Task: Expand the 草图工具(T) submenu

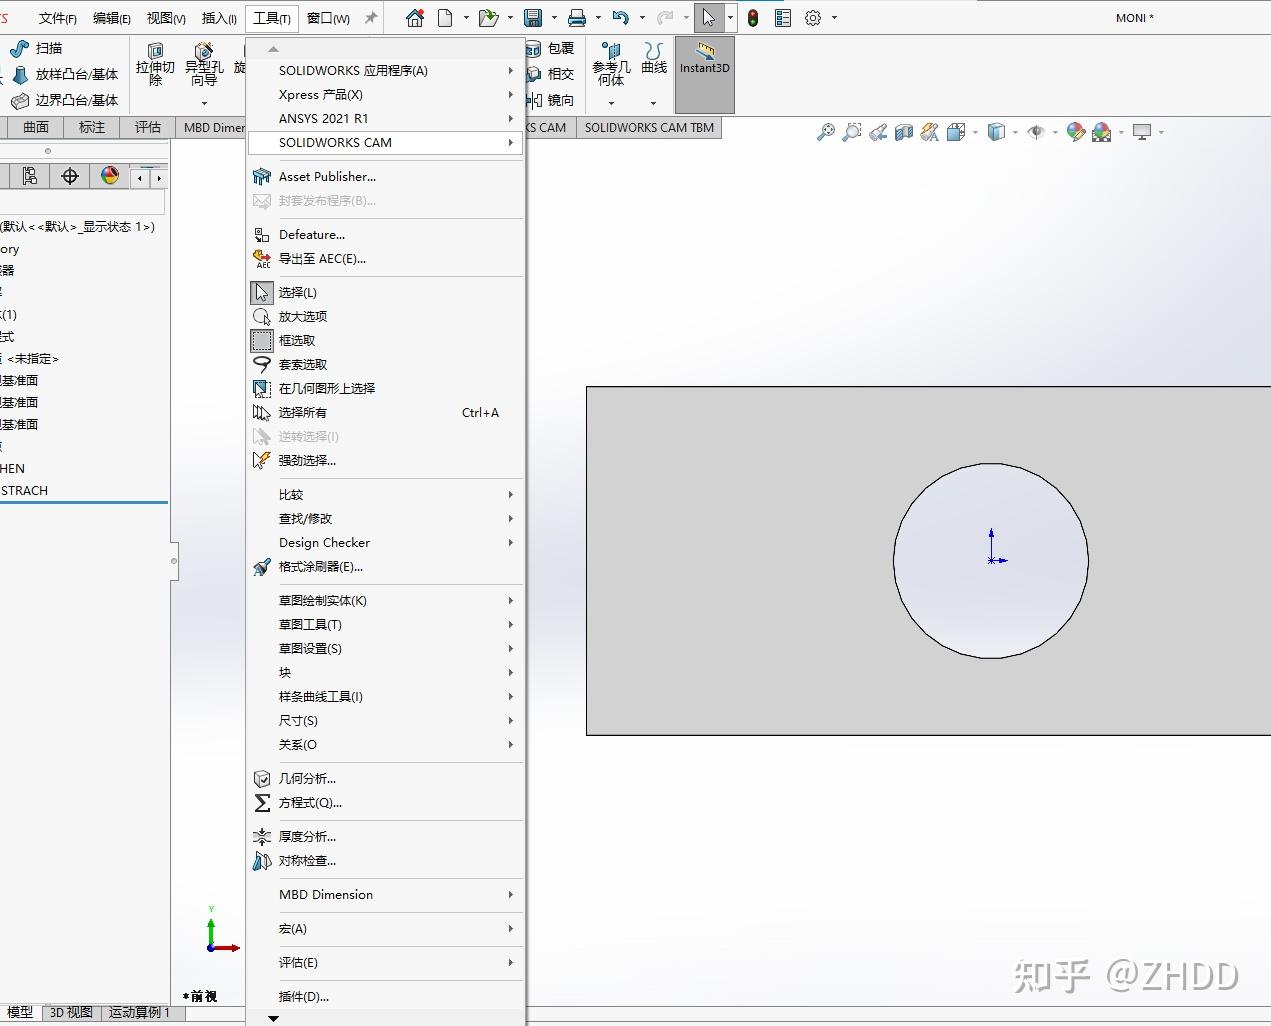Action: [x=385, y=625]
